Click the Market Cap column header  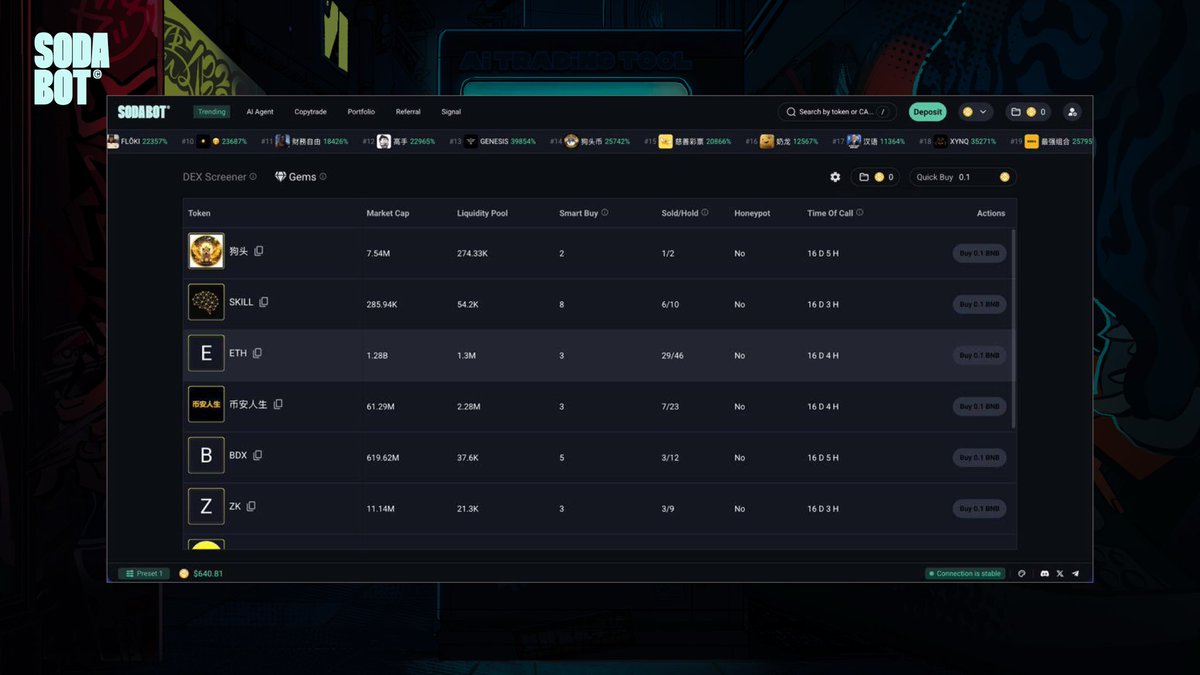pyautogui.click(x=388, y=213)
